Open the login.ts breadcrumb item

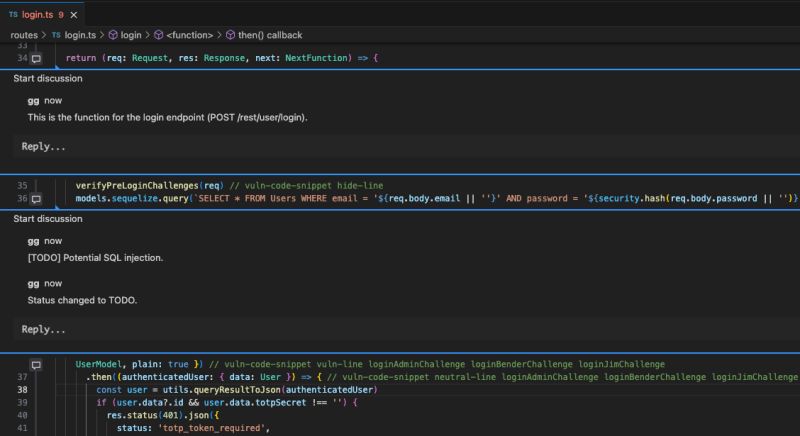(80, 35)
